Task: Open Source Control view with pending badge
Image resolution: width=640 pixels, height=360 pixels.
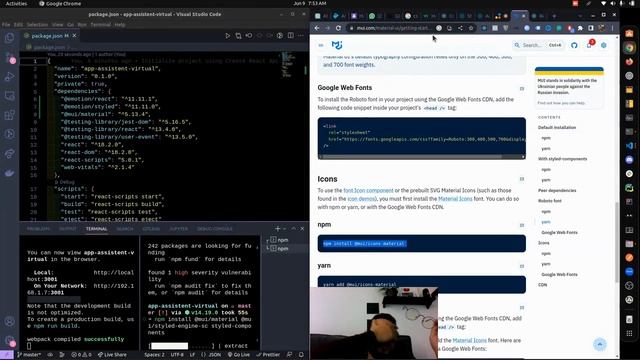Action: pos(9,57)
